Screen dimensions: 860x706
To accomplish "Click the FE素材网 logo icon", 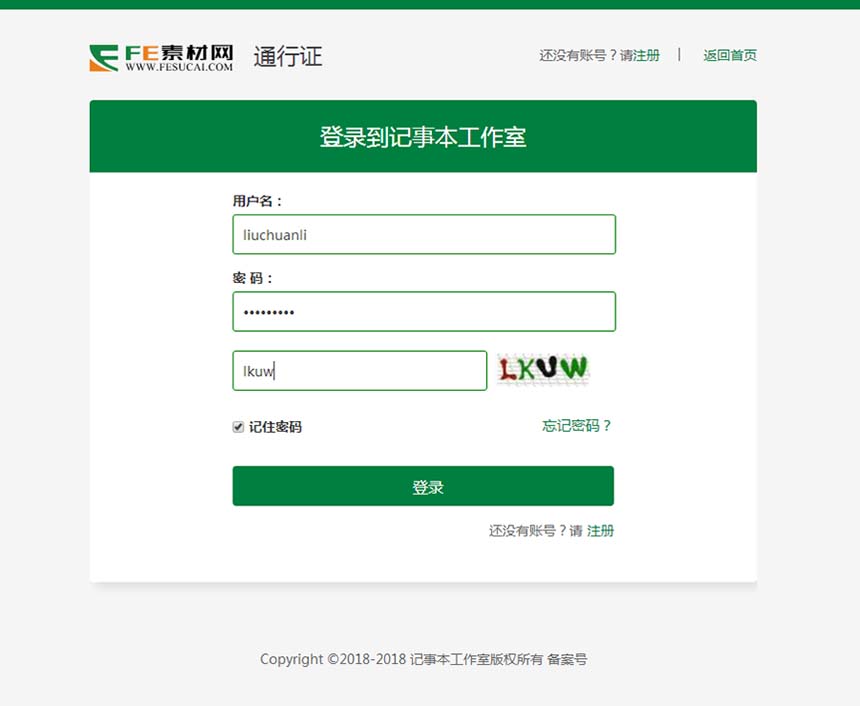I will (104, 58).
